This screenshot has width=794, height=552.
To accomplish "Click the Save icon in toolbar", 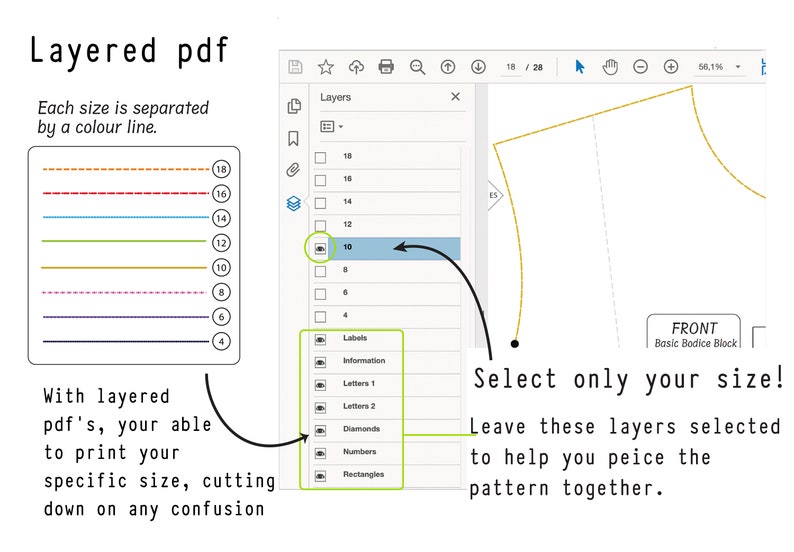I will point(295,67).
